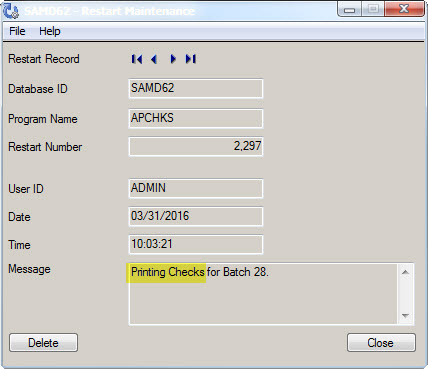Open the File menu
This screenshot has width=428, height=369.
pos(17,31)
